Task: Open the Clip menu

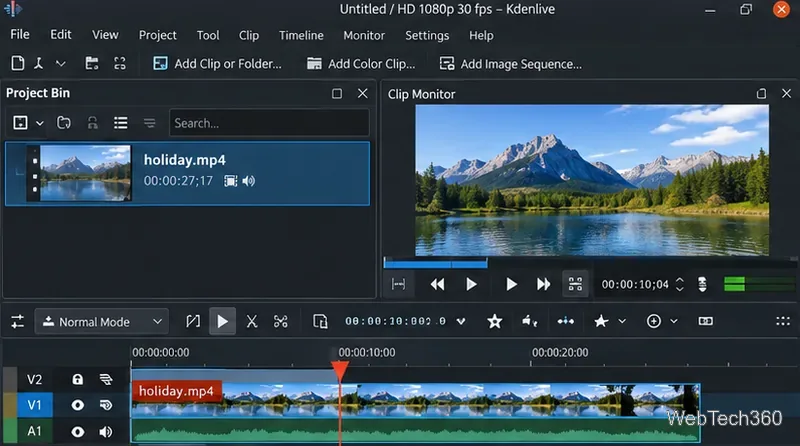Action: [249, 35]
